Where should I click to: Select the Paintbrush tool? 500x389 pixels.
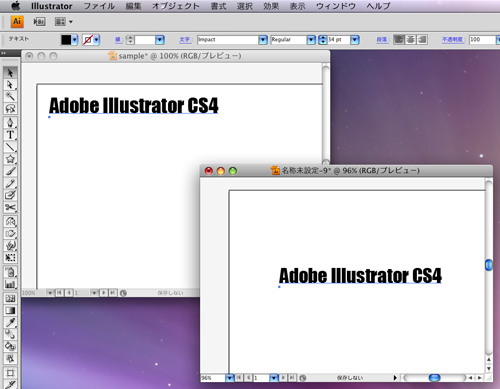[10, 171]
